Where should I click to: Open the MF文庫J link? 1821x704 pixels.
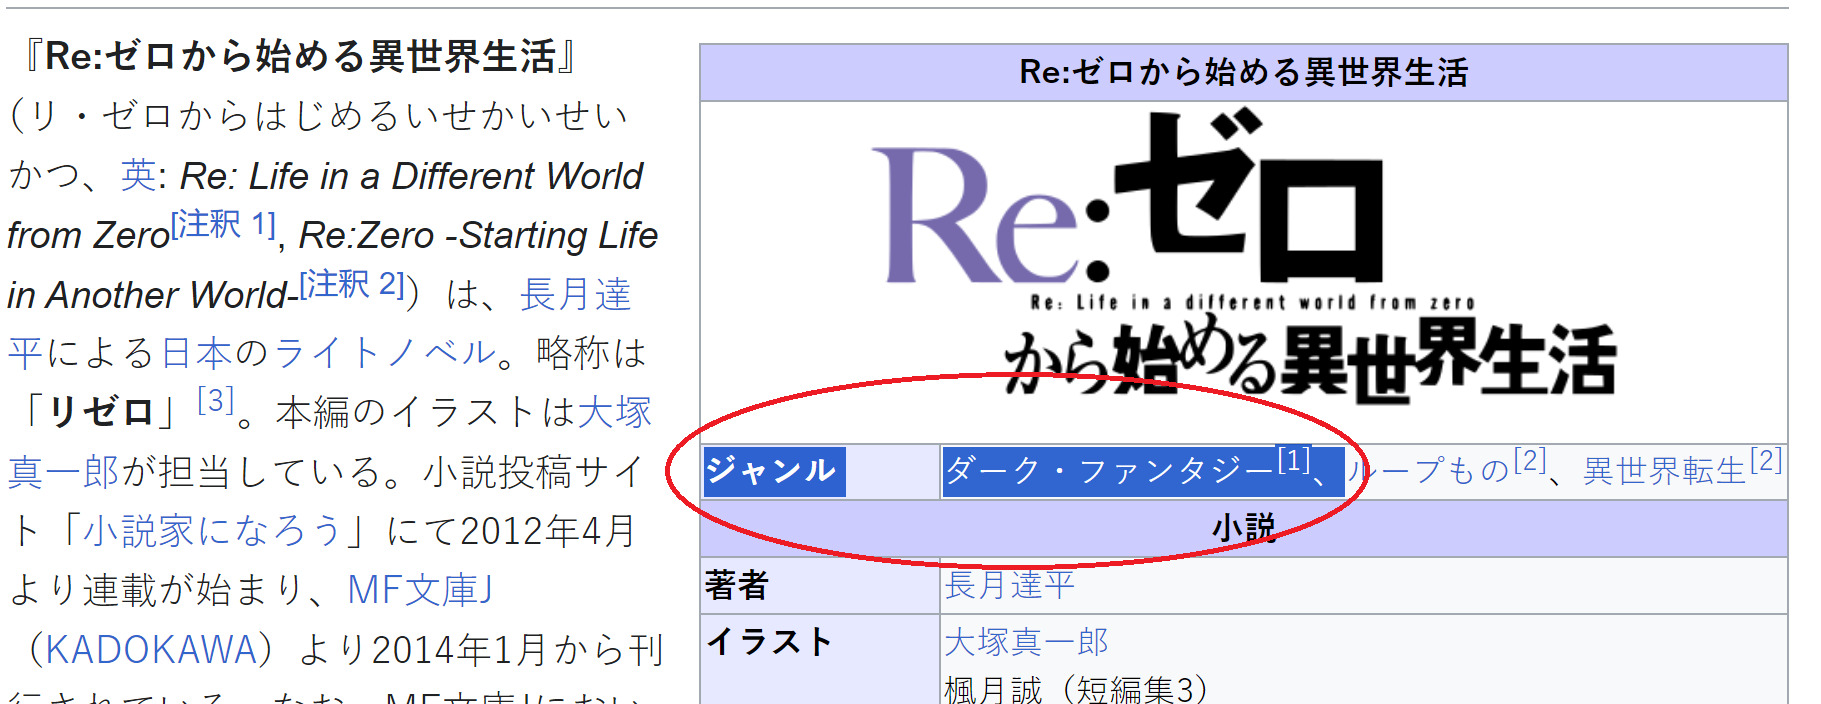click(420, 590)
